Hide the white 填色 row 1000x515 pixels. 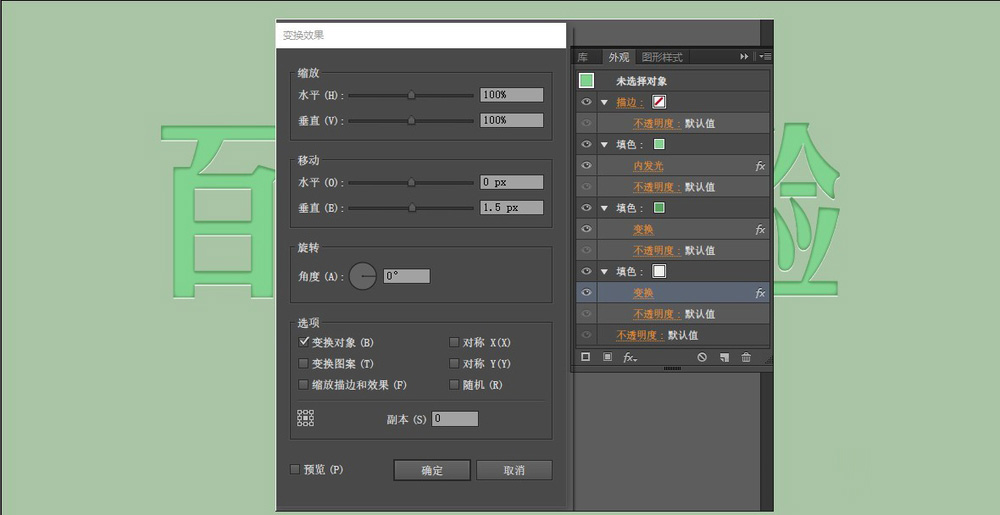pyautogui.click(x=586, y=272)
